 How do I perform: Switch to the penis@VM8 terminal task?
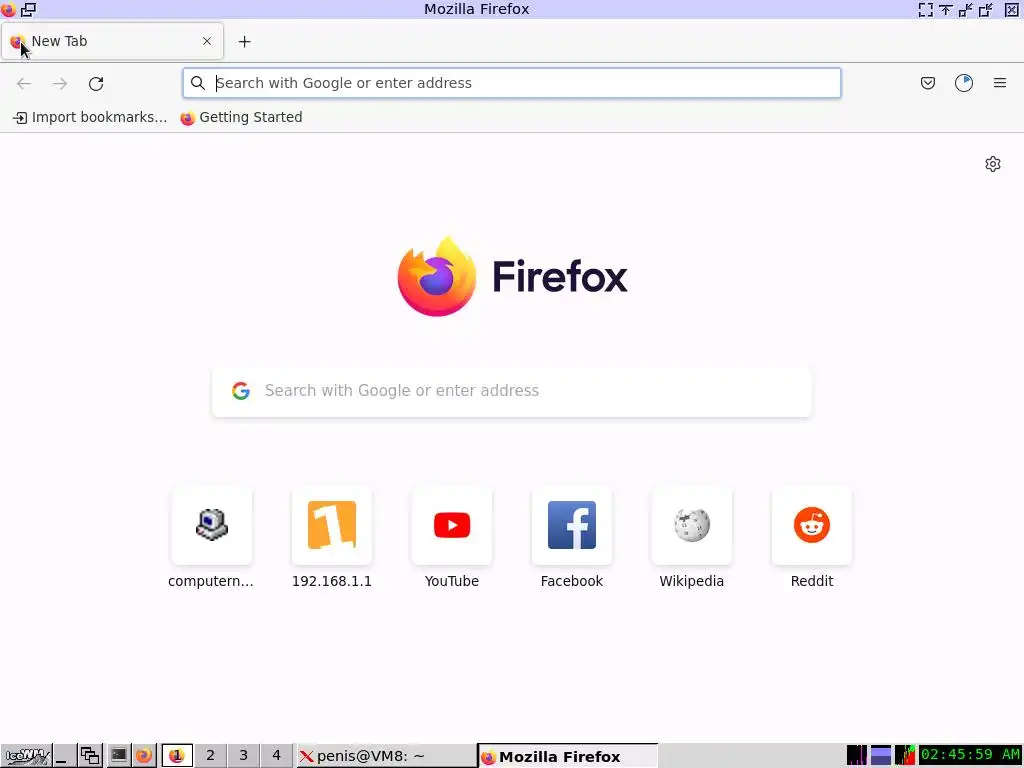[x=387, y=756]
